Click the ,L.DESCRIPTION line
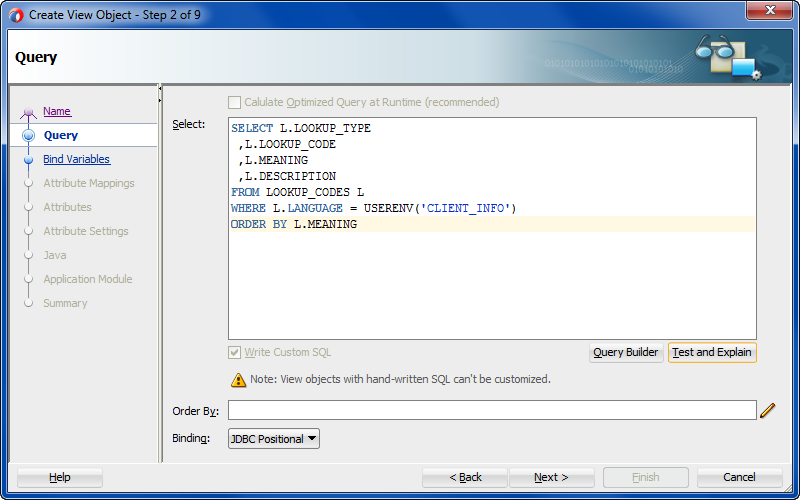800x500 pixels. click(x=287, y=177)
